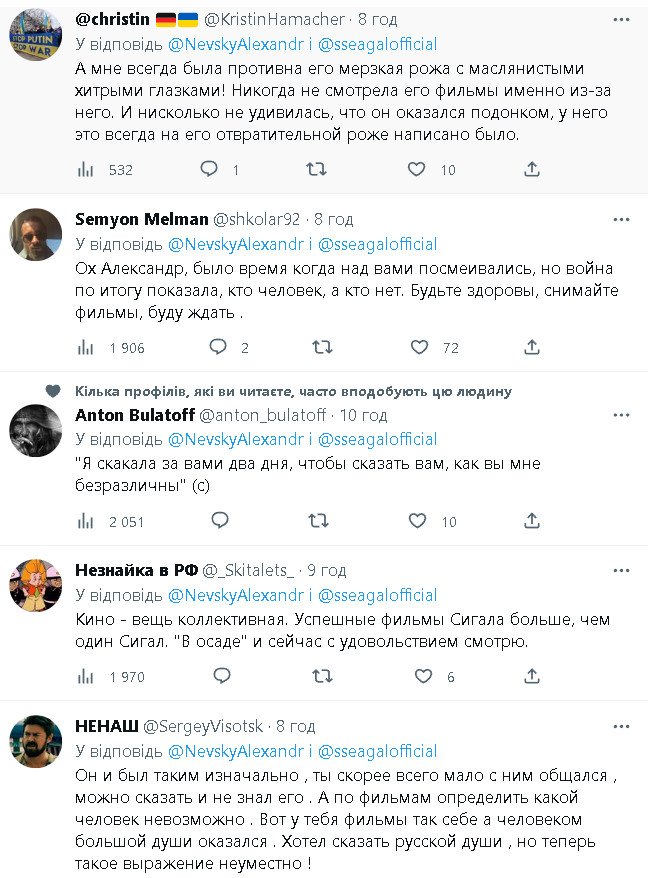Share Незнайка в РФ's tweet

click(x=533, y=676)
